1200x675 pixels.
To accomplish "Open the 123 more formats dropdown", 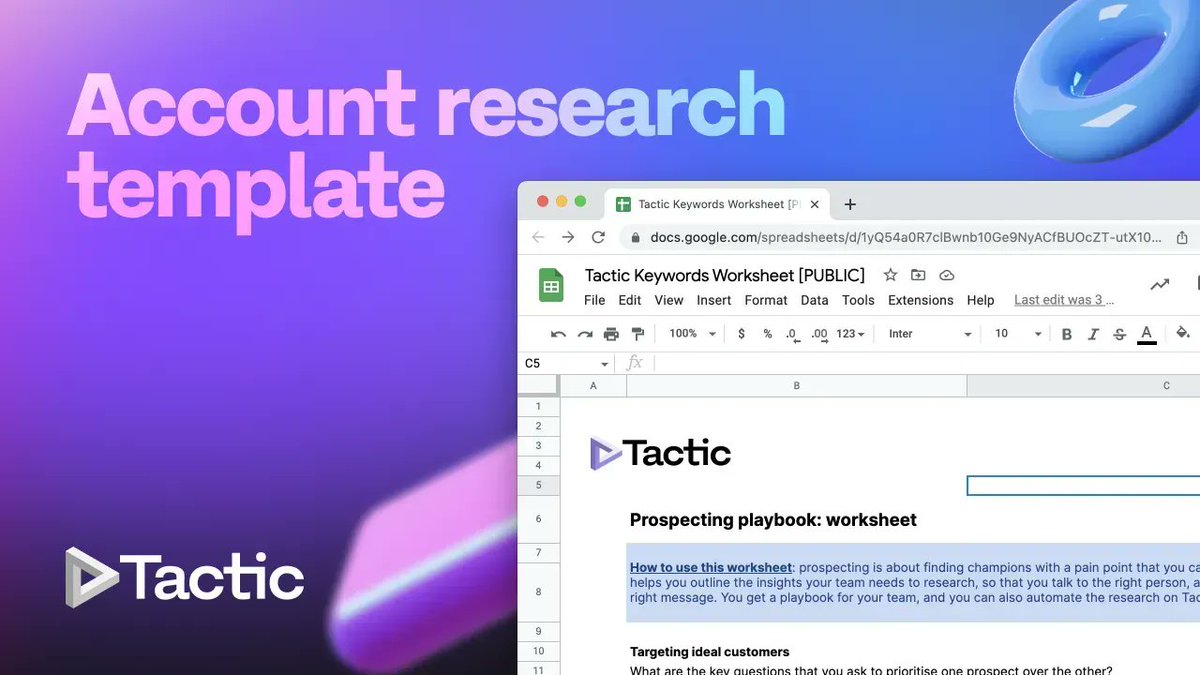I will tap(851, 334).
